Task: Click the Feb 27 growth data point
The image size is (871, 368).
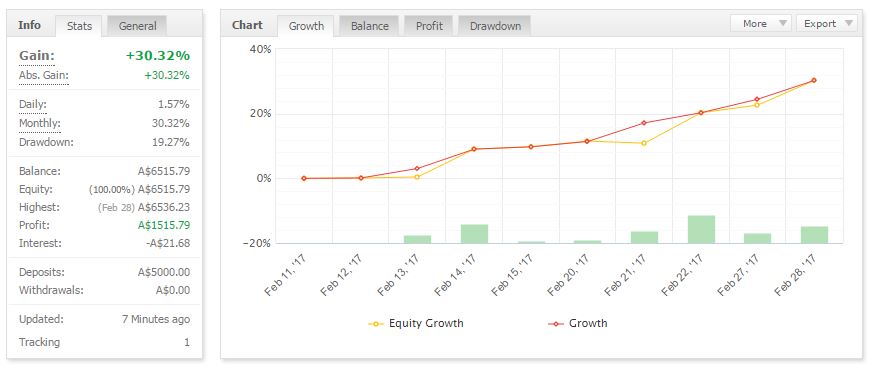Action: point(757,100)
